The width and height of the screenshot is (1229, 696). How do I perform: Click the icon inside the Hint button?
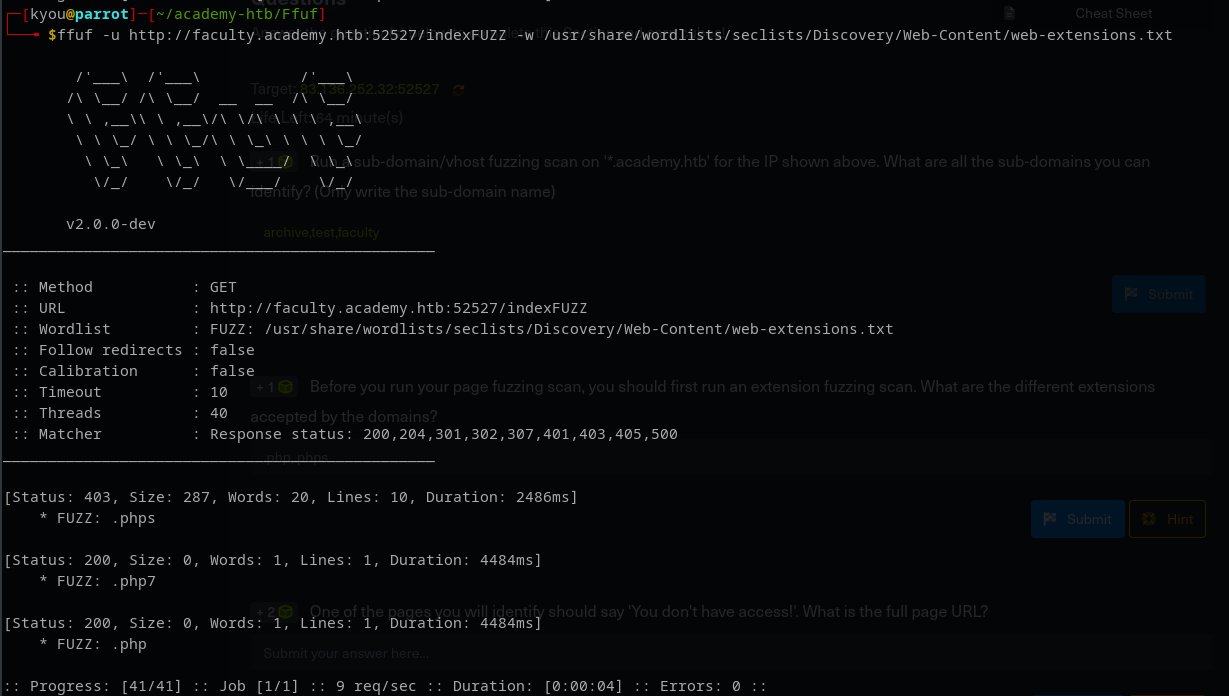tap(1149, 519)
